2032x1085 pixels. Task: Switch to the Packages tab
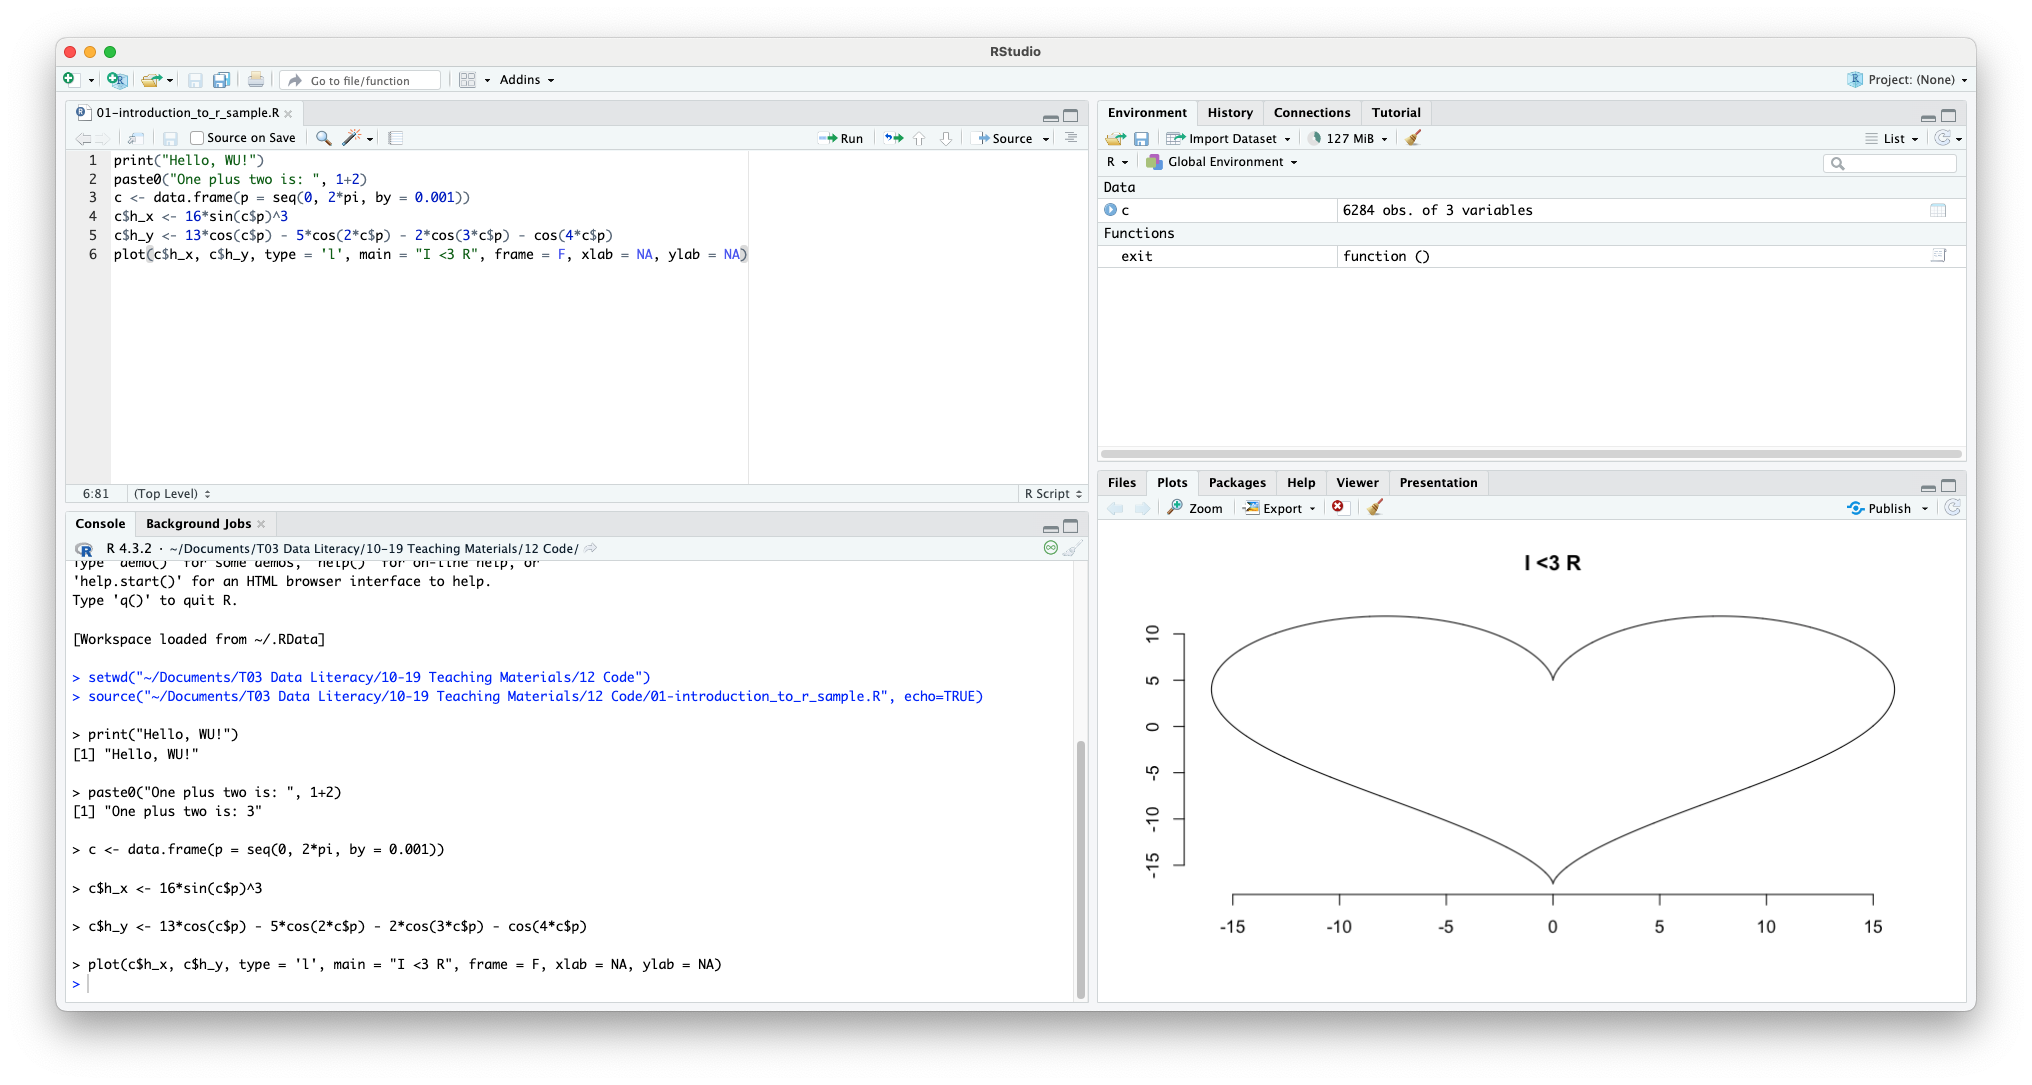1236,483
